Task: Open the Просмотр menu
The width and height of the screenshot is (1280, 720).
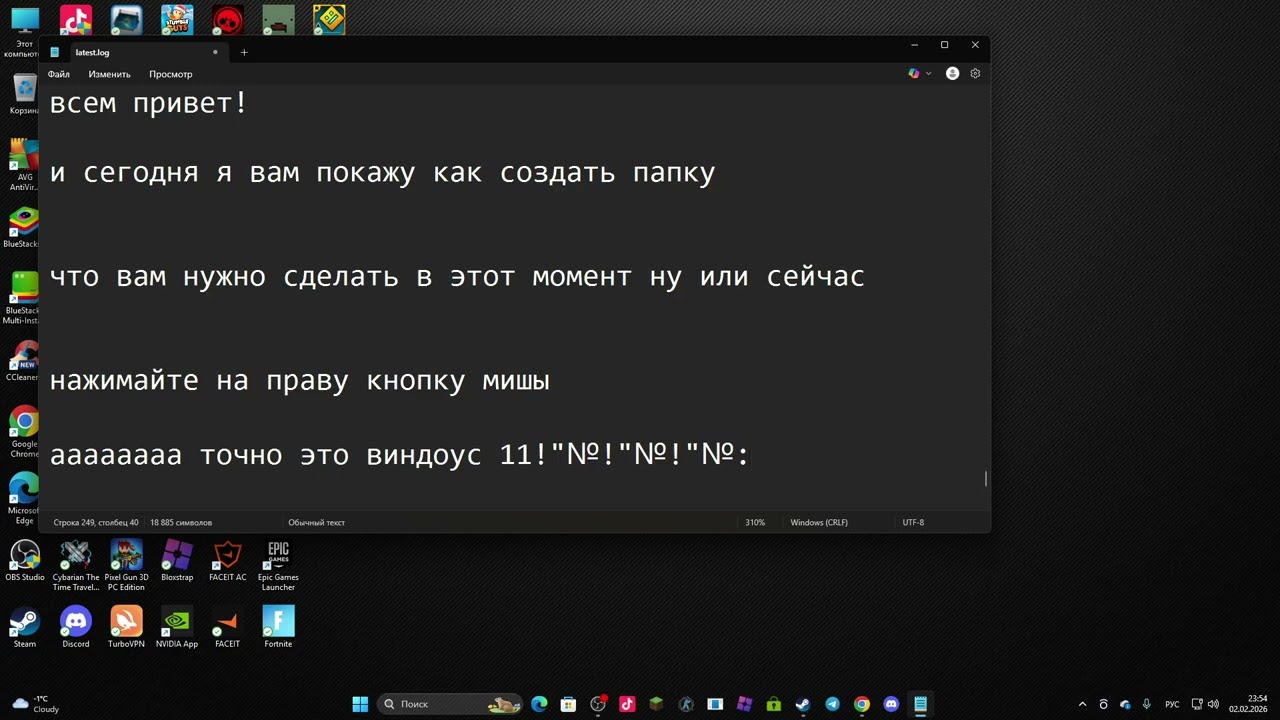Action: tap(170, 74)
